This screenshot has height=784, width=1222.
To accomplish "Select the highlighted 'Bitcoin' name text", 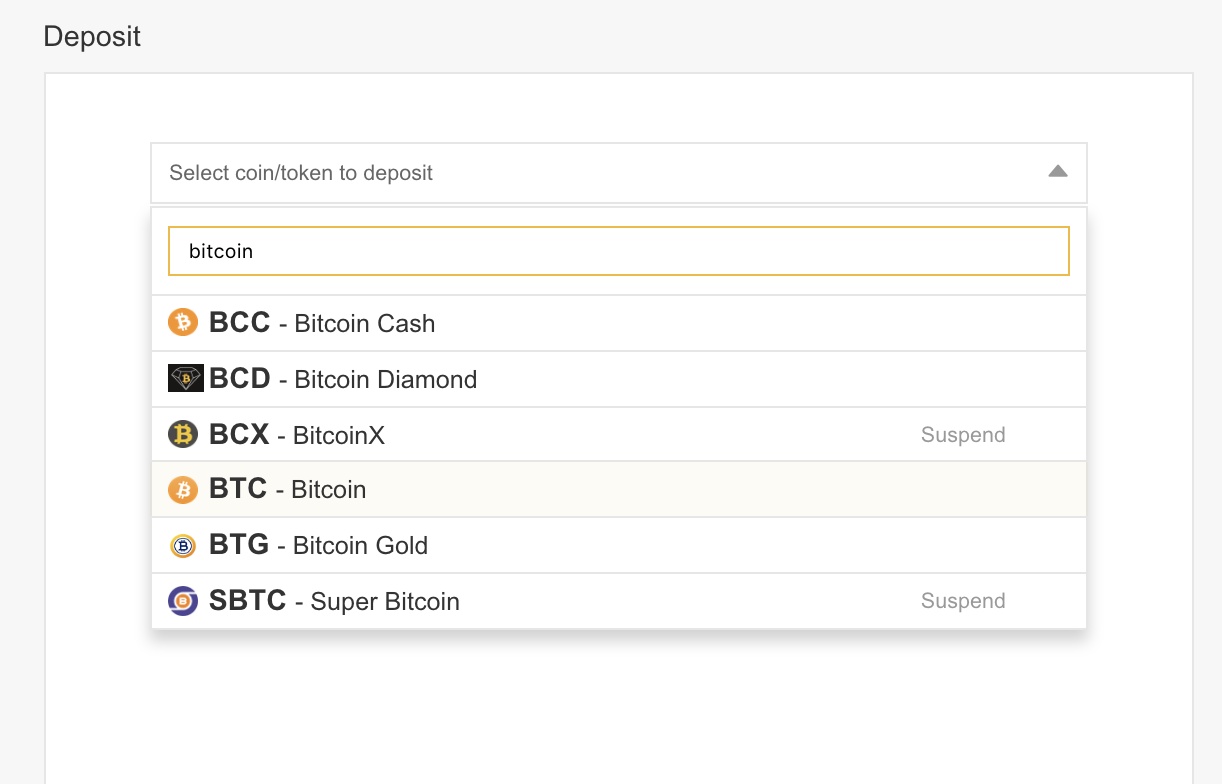I will 329,490.
